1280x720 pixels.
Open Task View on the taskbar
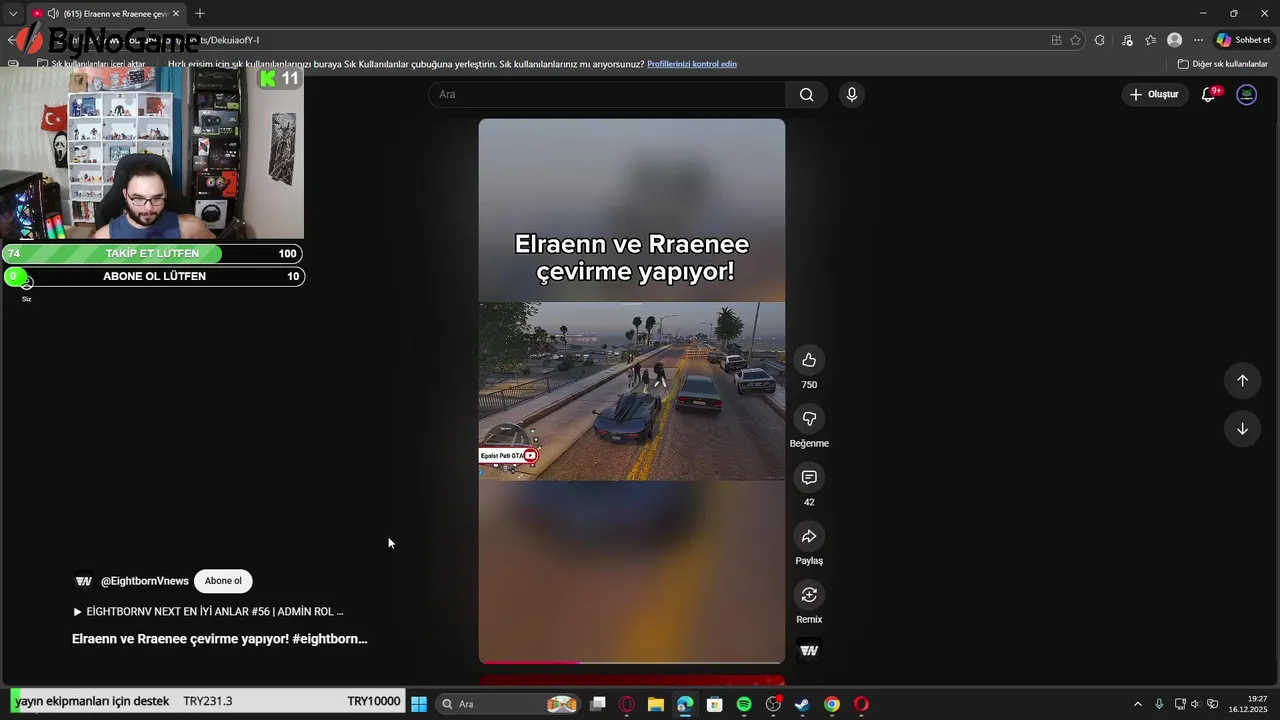tap(598, 704)
